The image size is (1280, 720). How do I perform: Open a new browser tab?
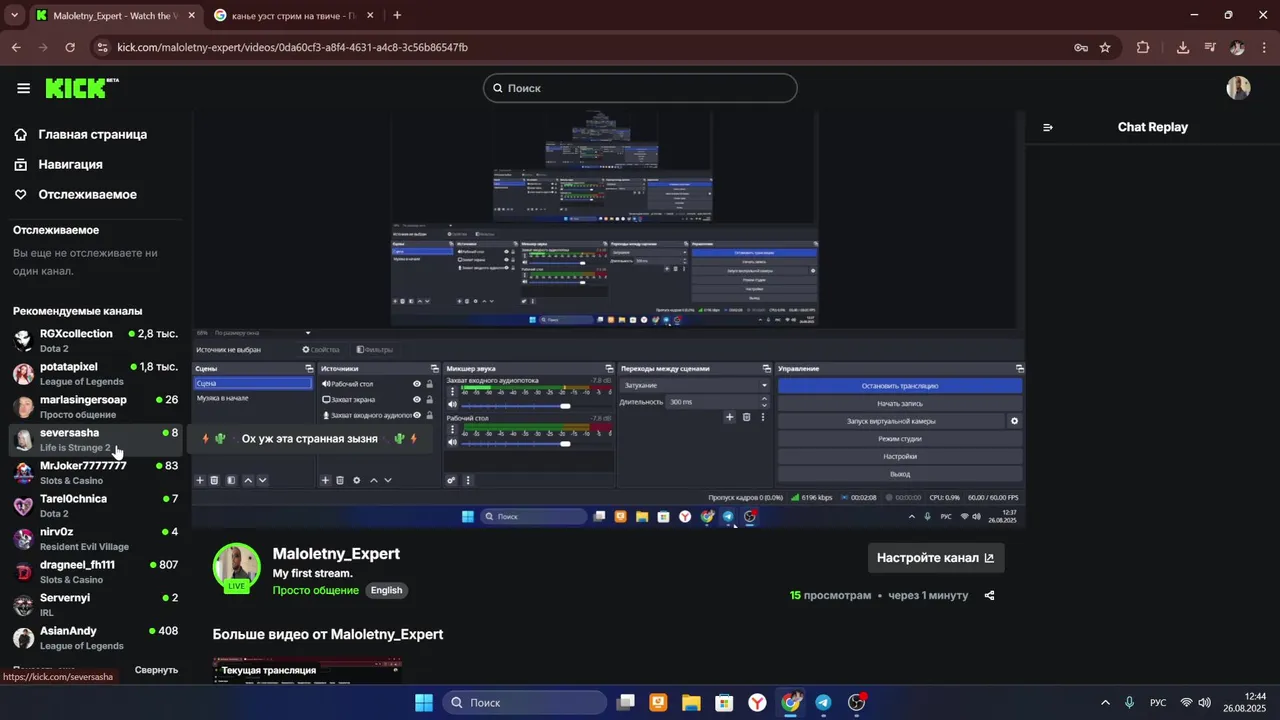(397, 15)
